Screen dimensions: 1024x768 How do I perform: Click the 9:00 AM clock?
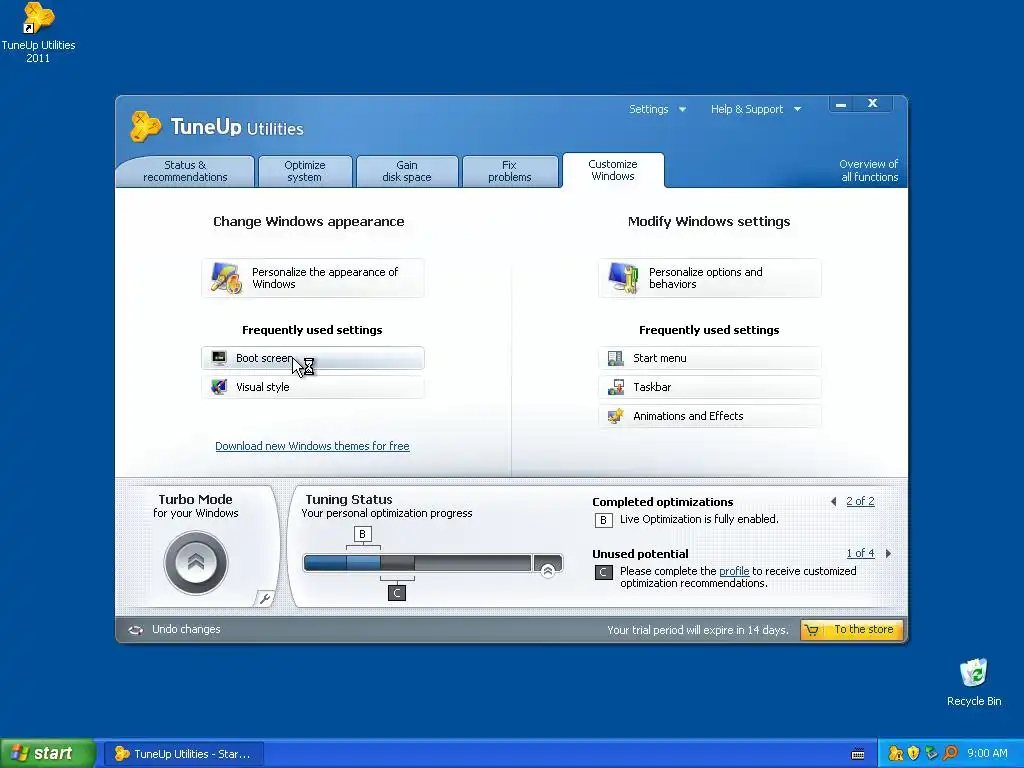click(x=987, y=754)
